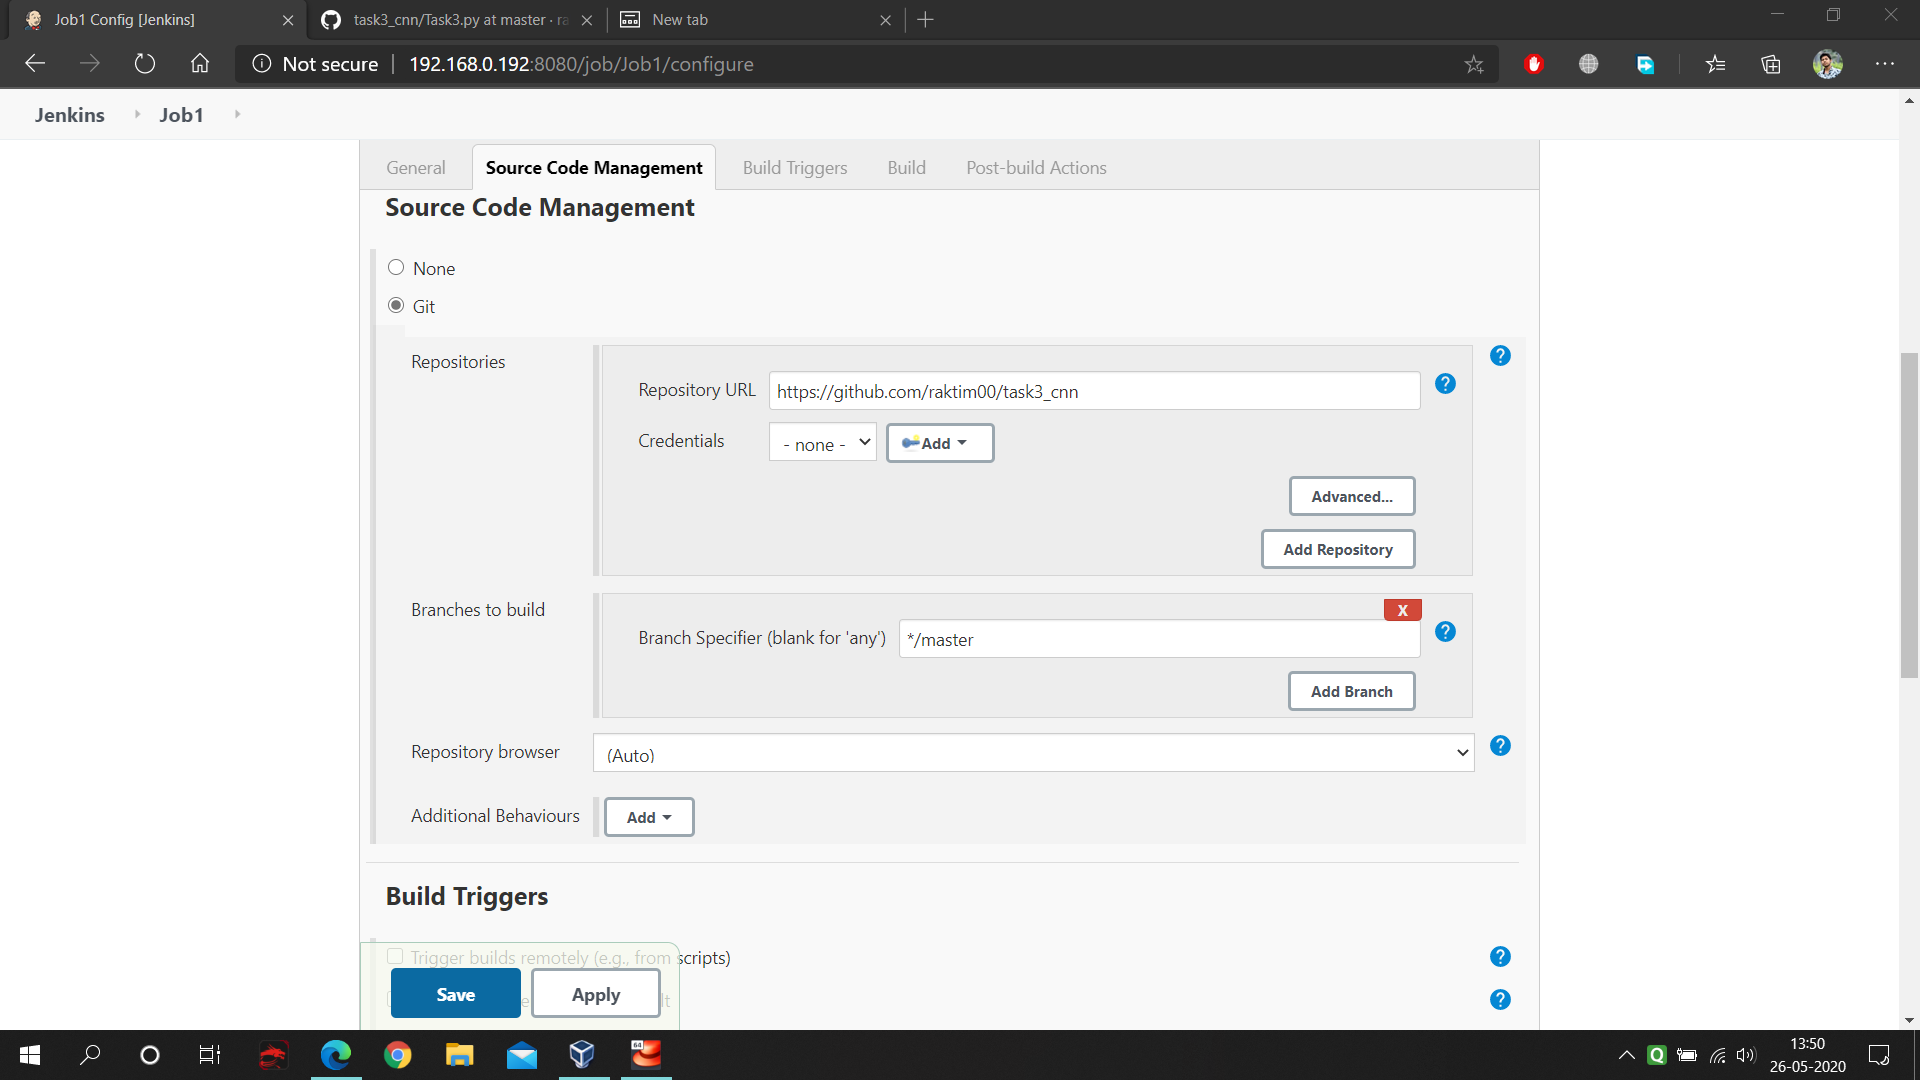Open Additional Behaviours Add dropdown
The image size is (1920, 1080).
648,817
